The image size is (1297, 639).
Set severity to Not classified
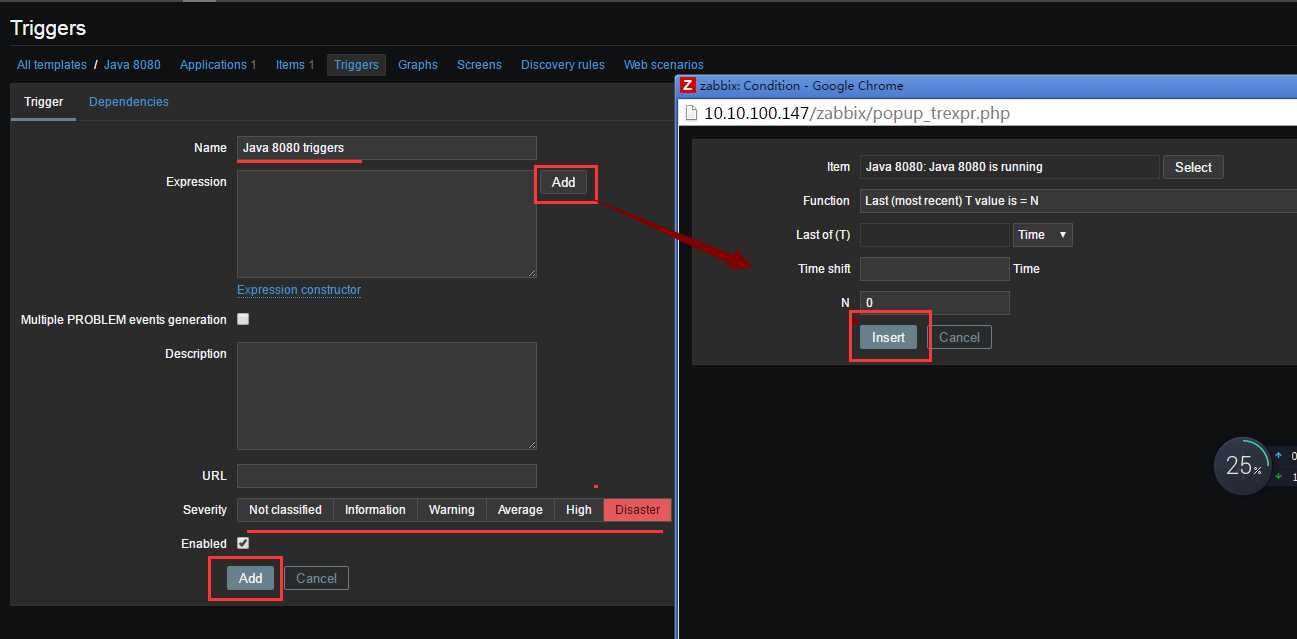[285, 510]
